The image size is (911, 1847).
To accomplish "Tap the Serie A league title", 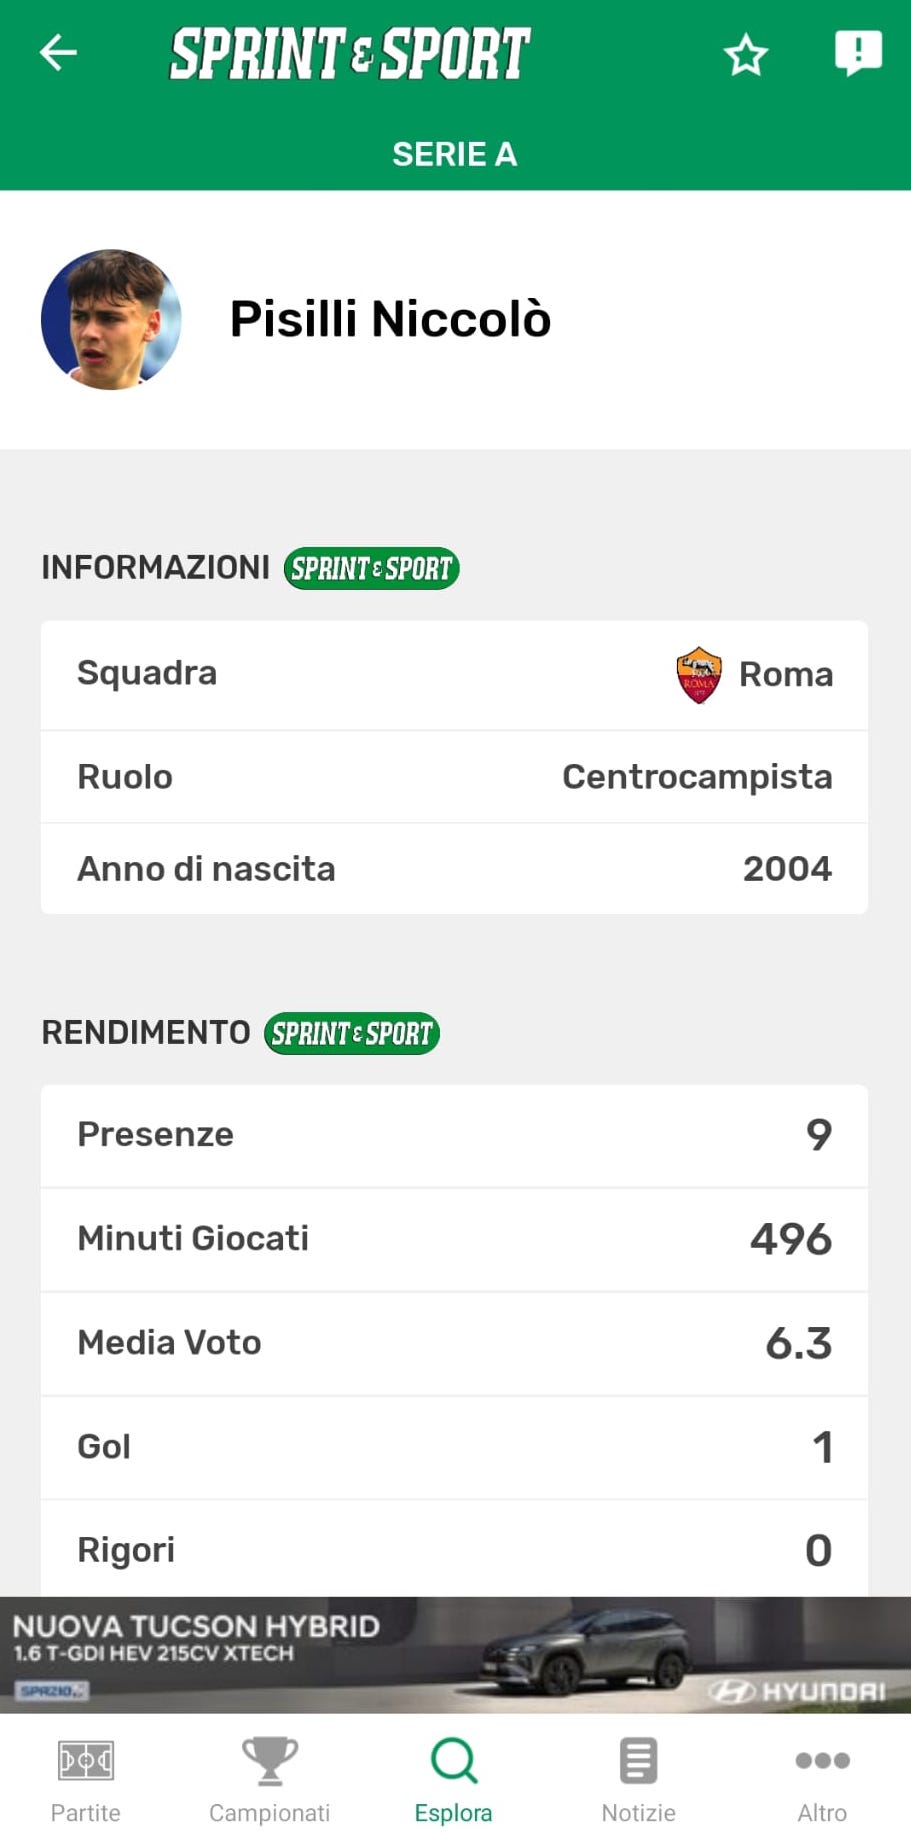I will (x=455, y=154).
